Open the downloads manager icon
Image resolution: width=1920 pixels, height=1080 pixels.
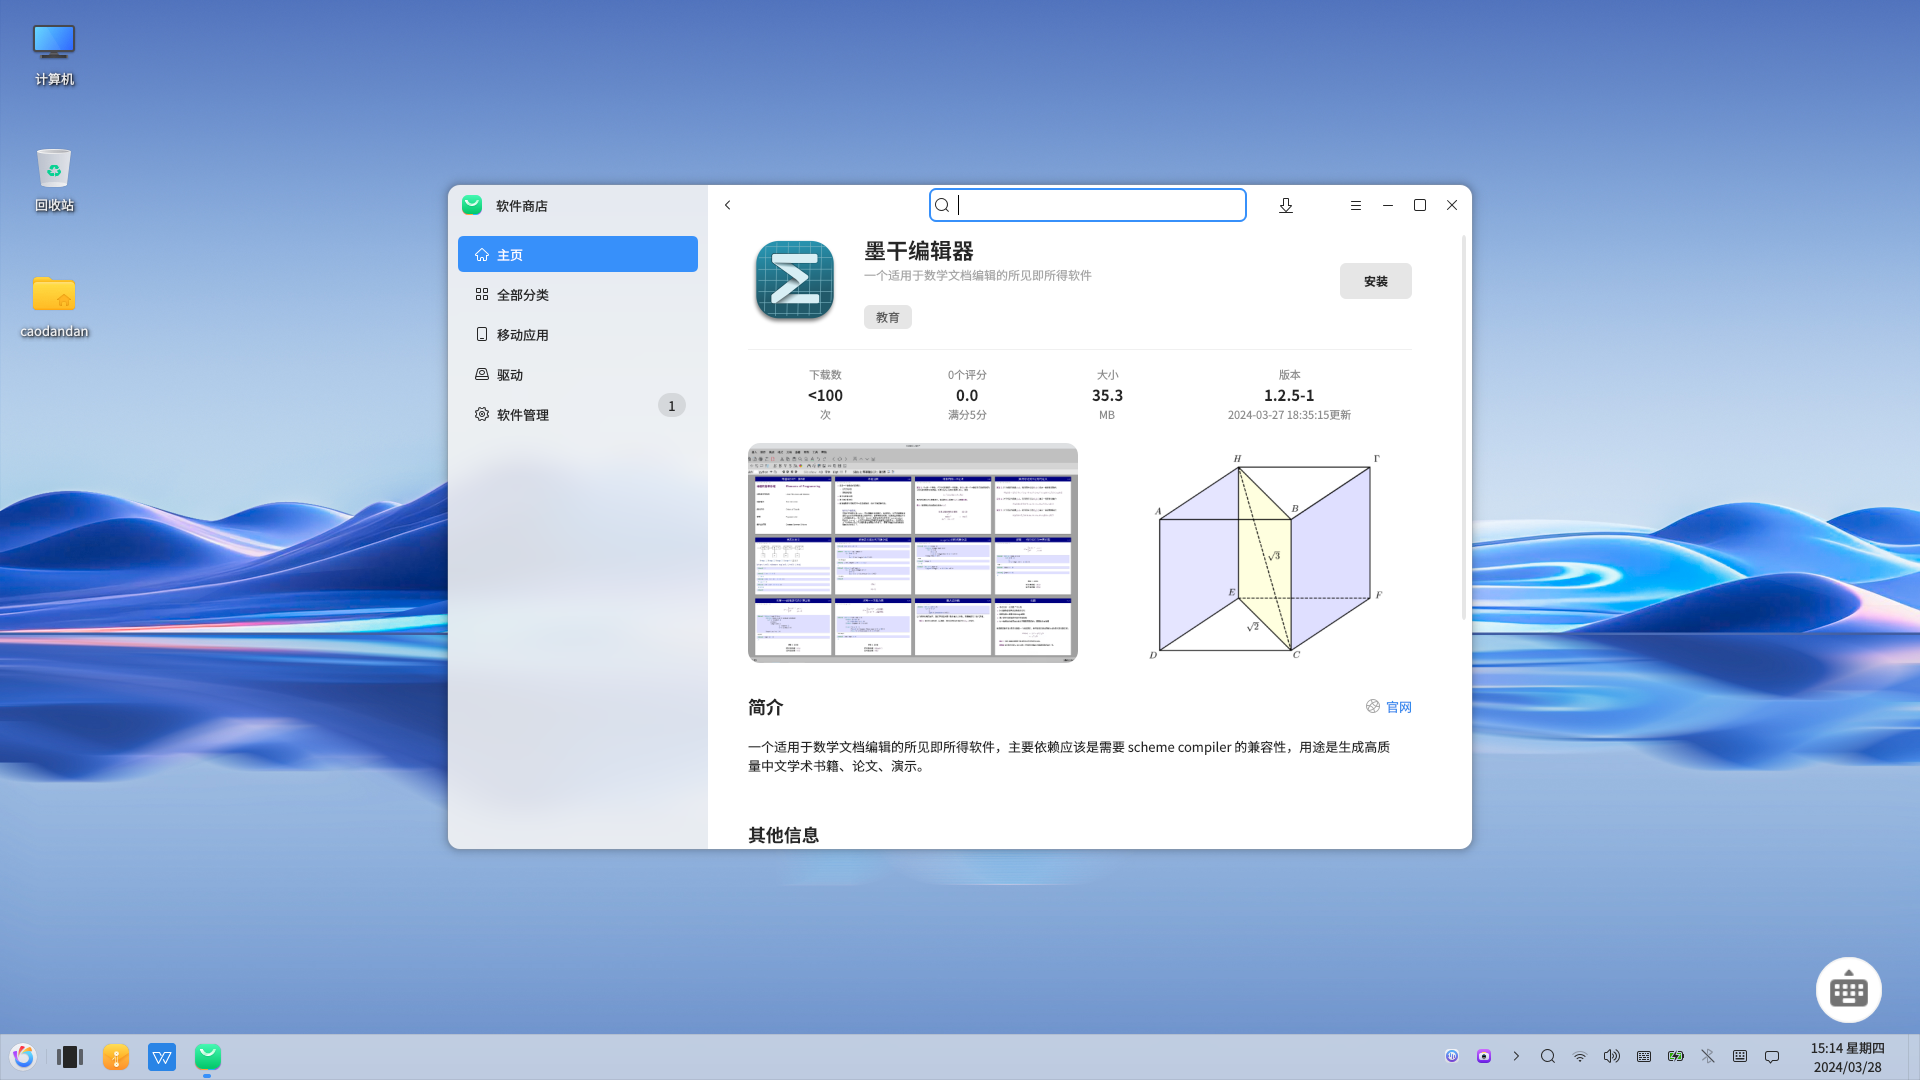click(1286, 205)
